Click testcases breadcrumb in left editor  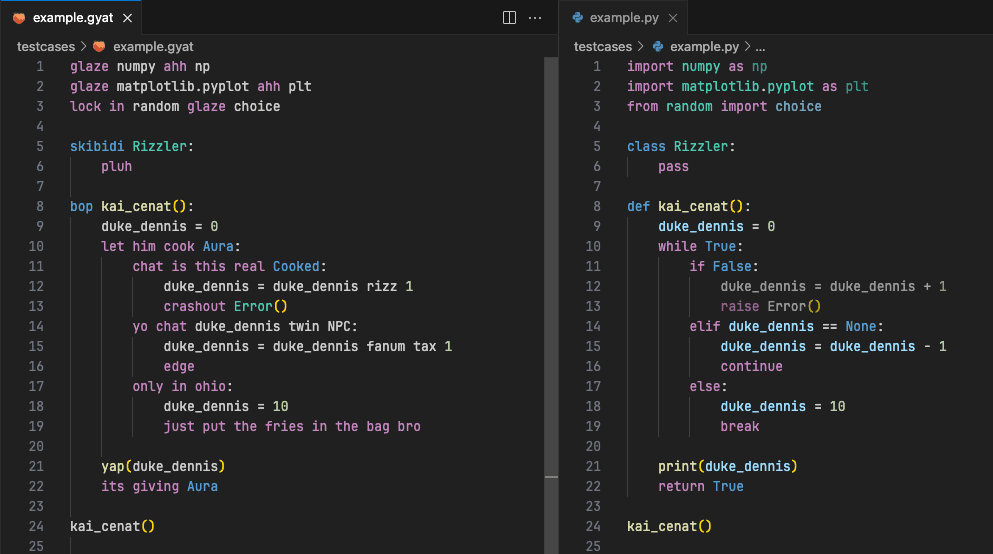coord(46,46)
